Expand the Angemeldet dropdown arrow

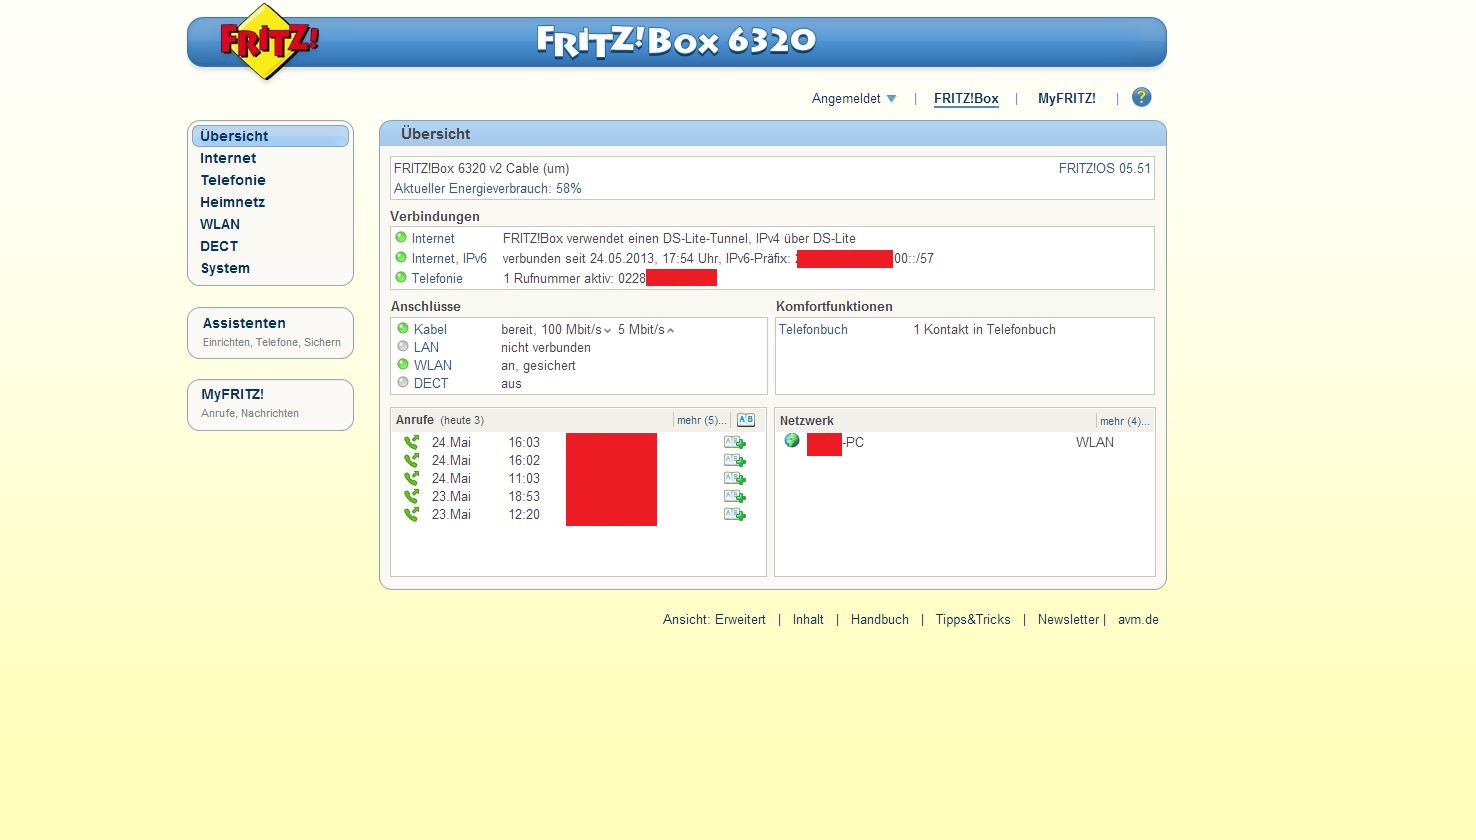click(891, 98)
